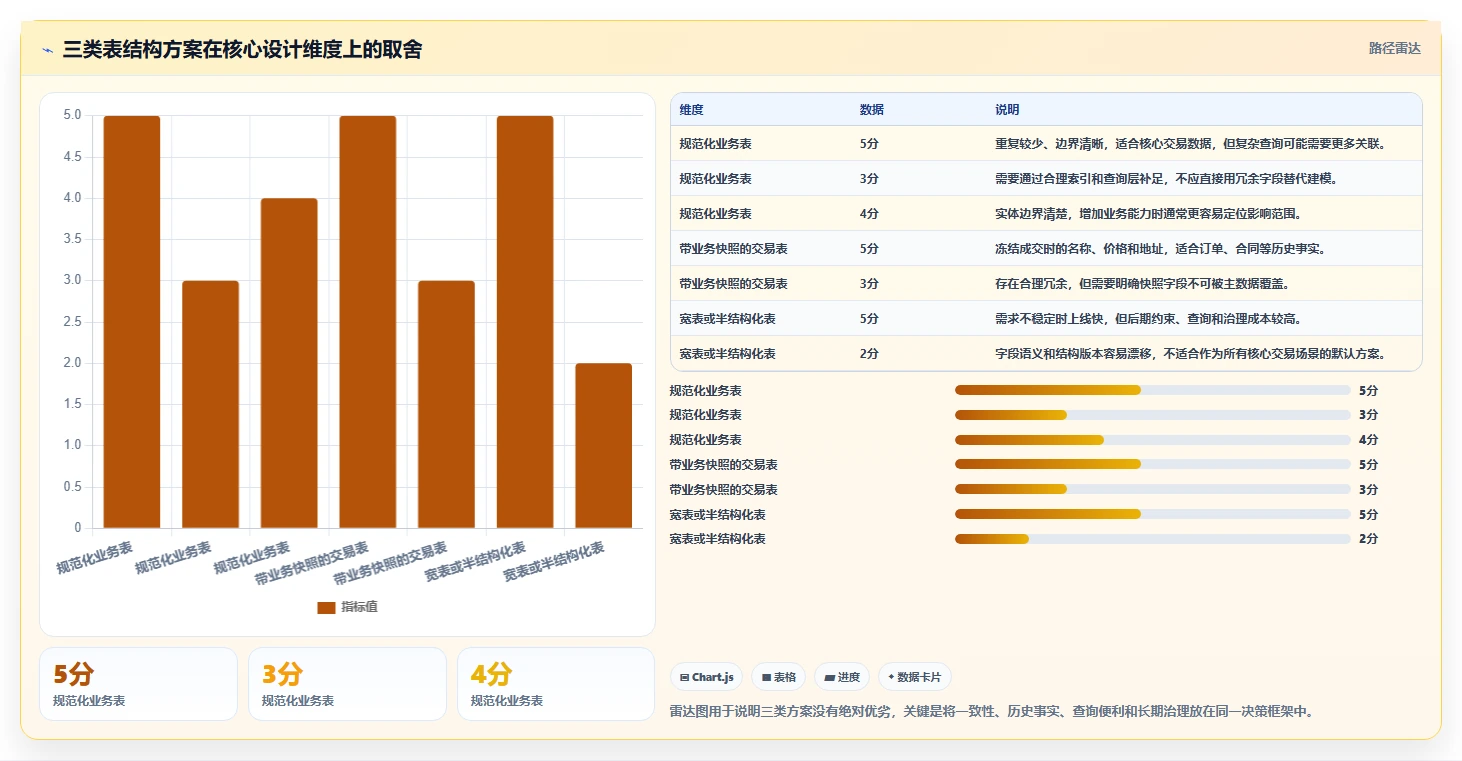Click the 4.5 y-axis tick label
Viewport: 1462px width, 761px height.
[71, 157]
